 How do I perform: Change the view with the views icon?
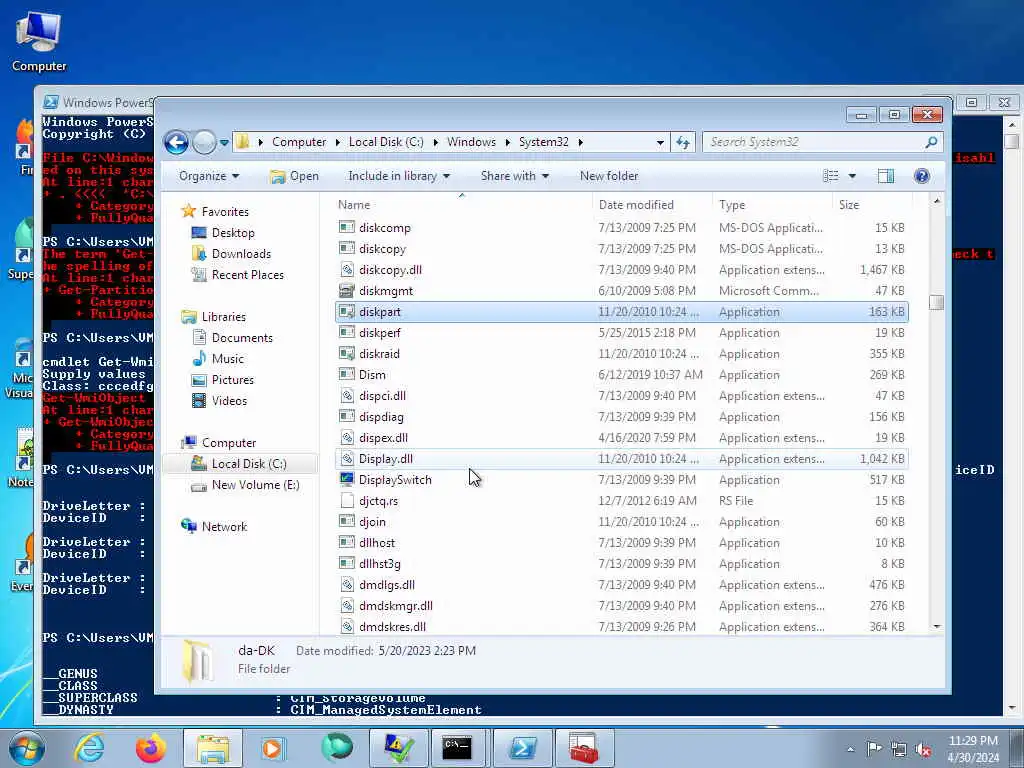point(831,176)
